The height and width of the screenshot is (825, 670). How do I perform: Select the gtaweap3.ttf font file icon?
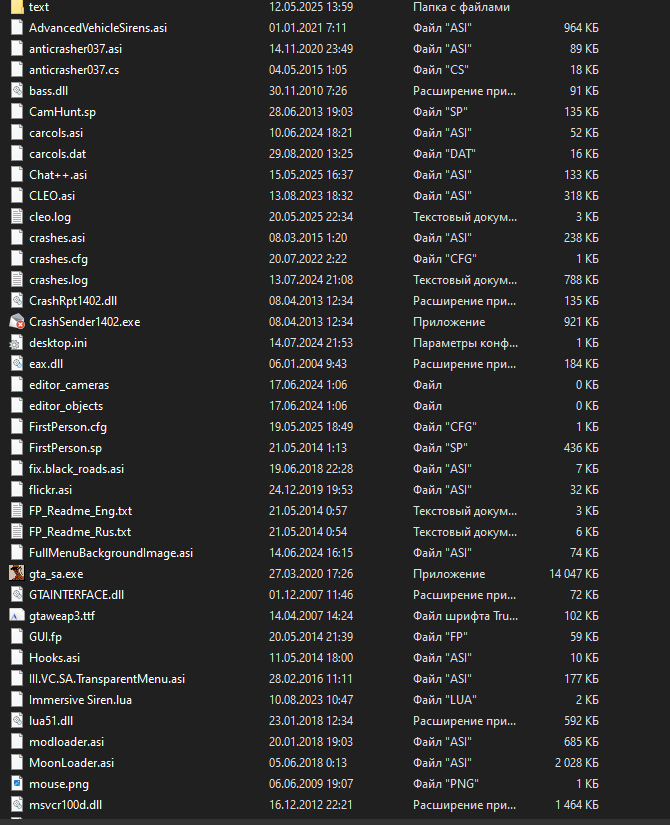coord(16,616)
